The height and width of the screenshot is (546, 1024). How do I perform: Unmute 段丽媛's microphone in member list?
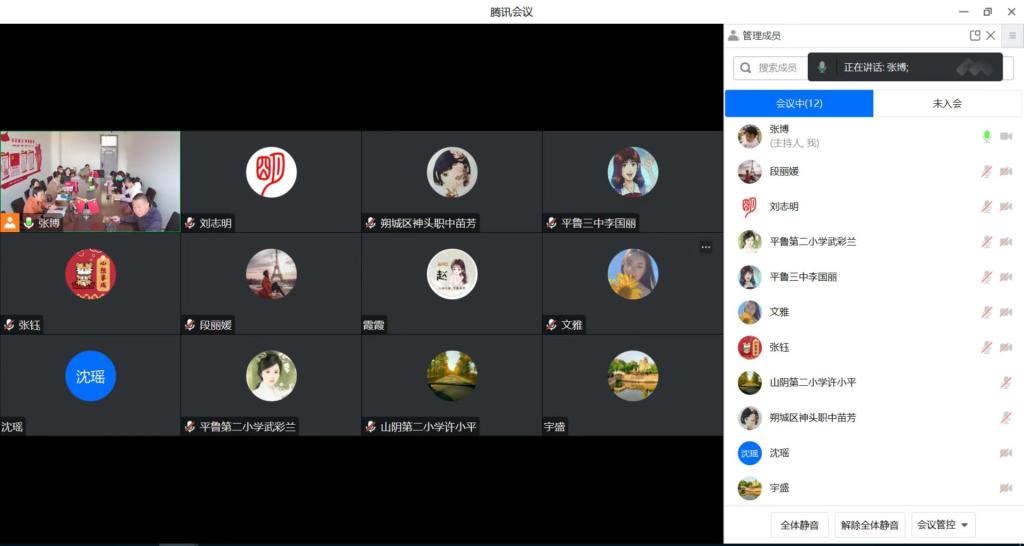coord(986,172)
